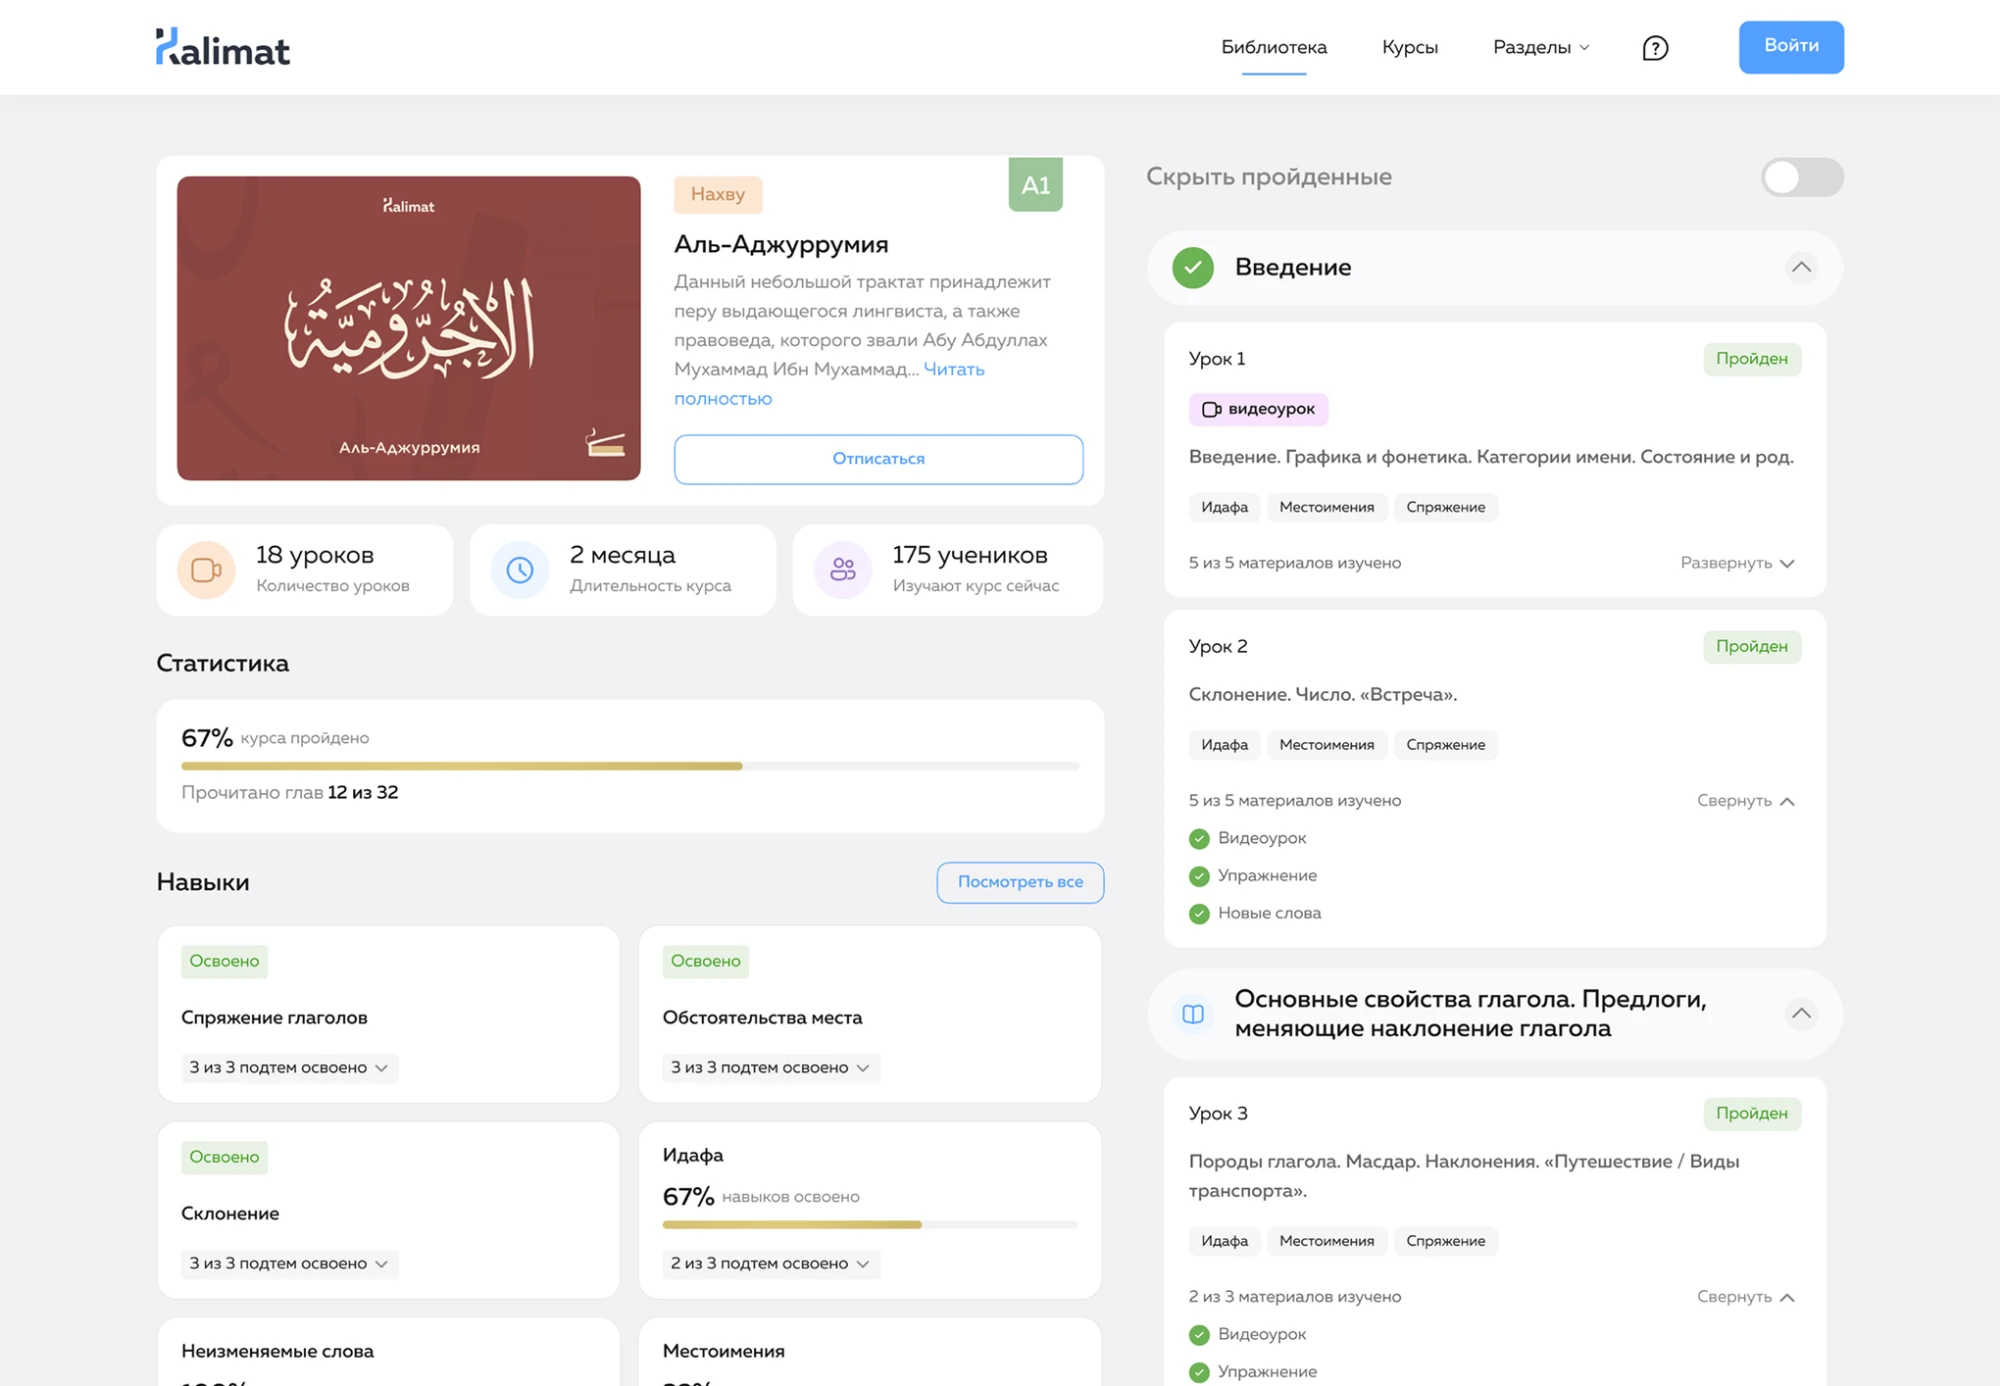Click the Аль-Аджуррумия course title
Viewport: 2000px width, 1386px height.
[x=781, y=244]
